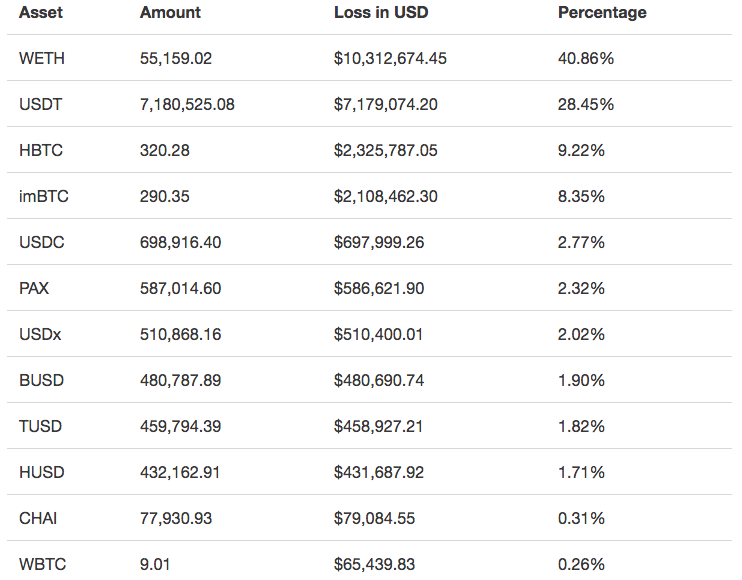Image resolution: width=742 pixels, height=580 pixels.
Task: Click HUSD loss value $431,687.92
Action: coord(379,473)
